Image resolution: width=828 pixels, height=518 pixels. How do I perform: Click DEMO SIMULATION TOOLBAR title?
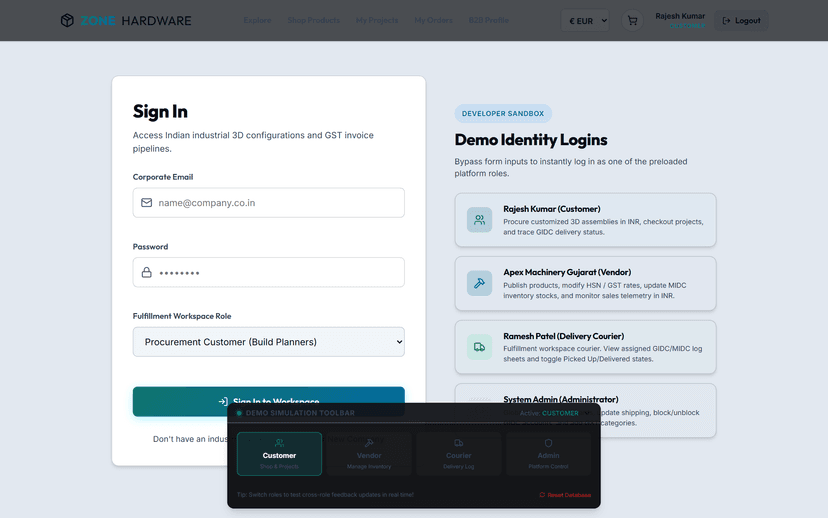coord(300,413)
